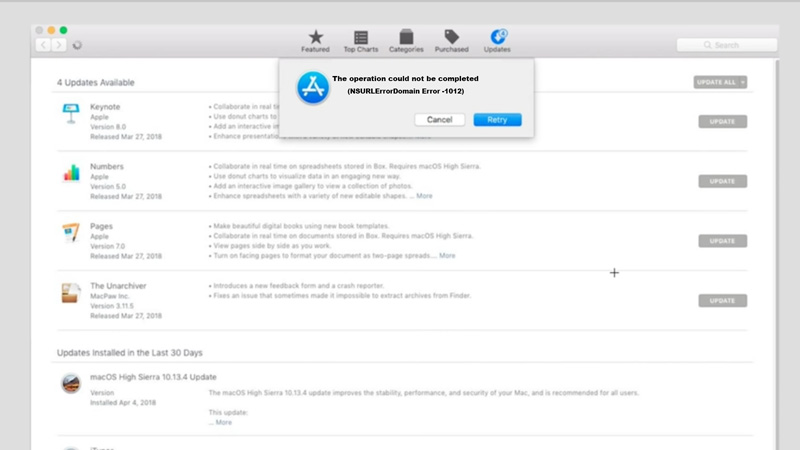Click the forward navigation arrow
Viewport: 800px width, 450px height.
[59, 45]
